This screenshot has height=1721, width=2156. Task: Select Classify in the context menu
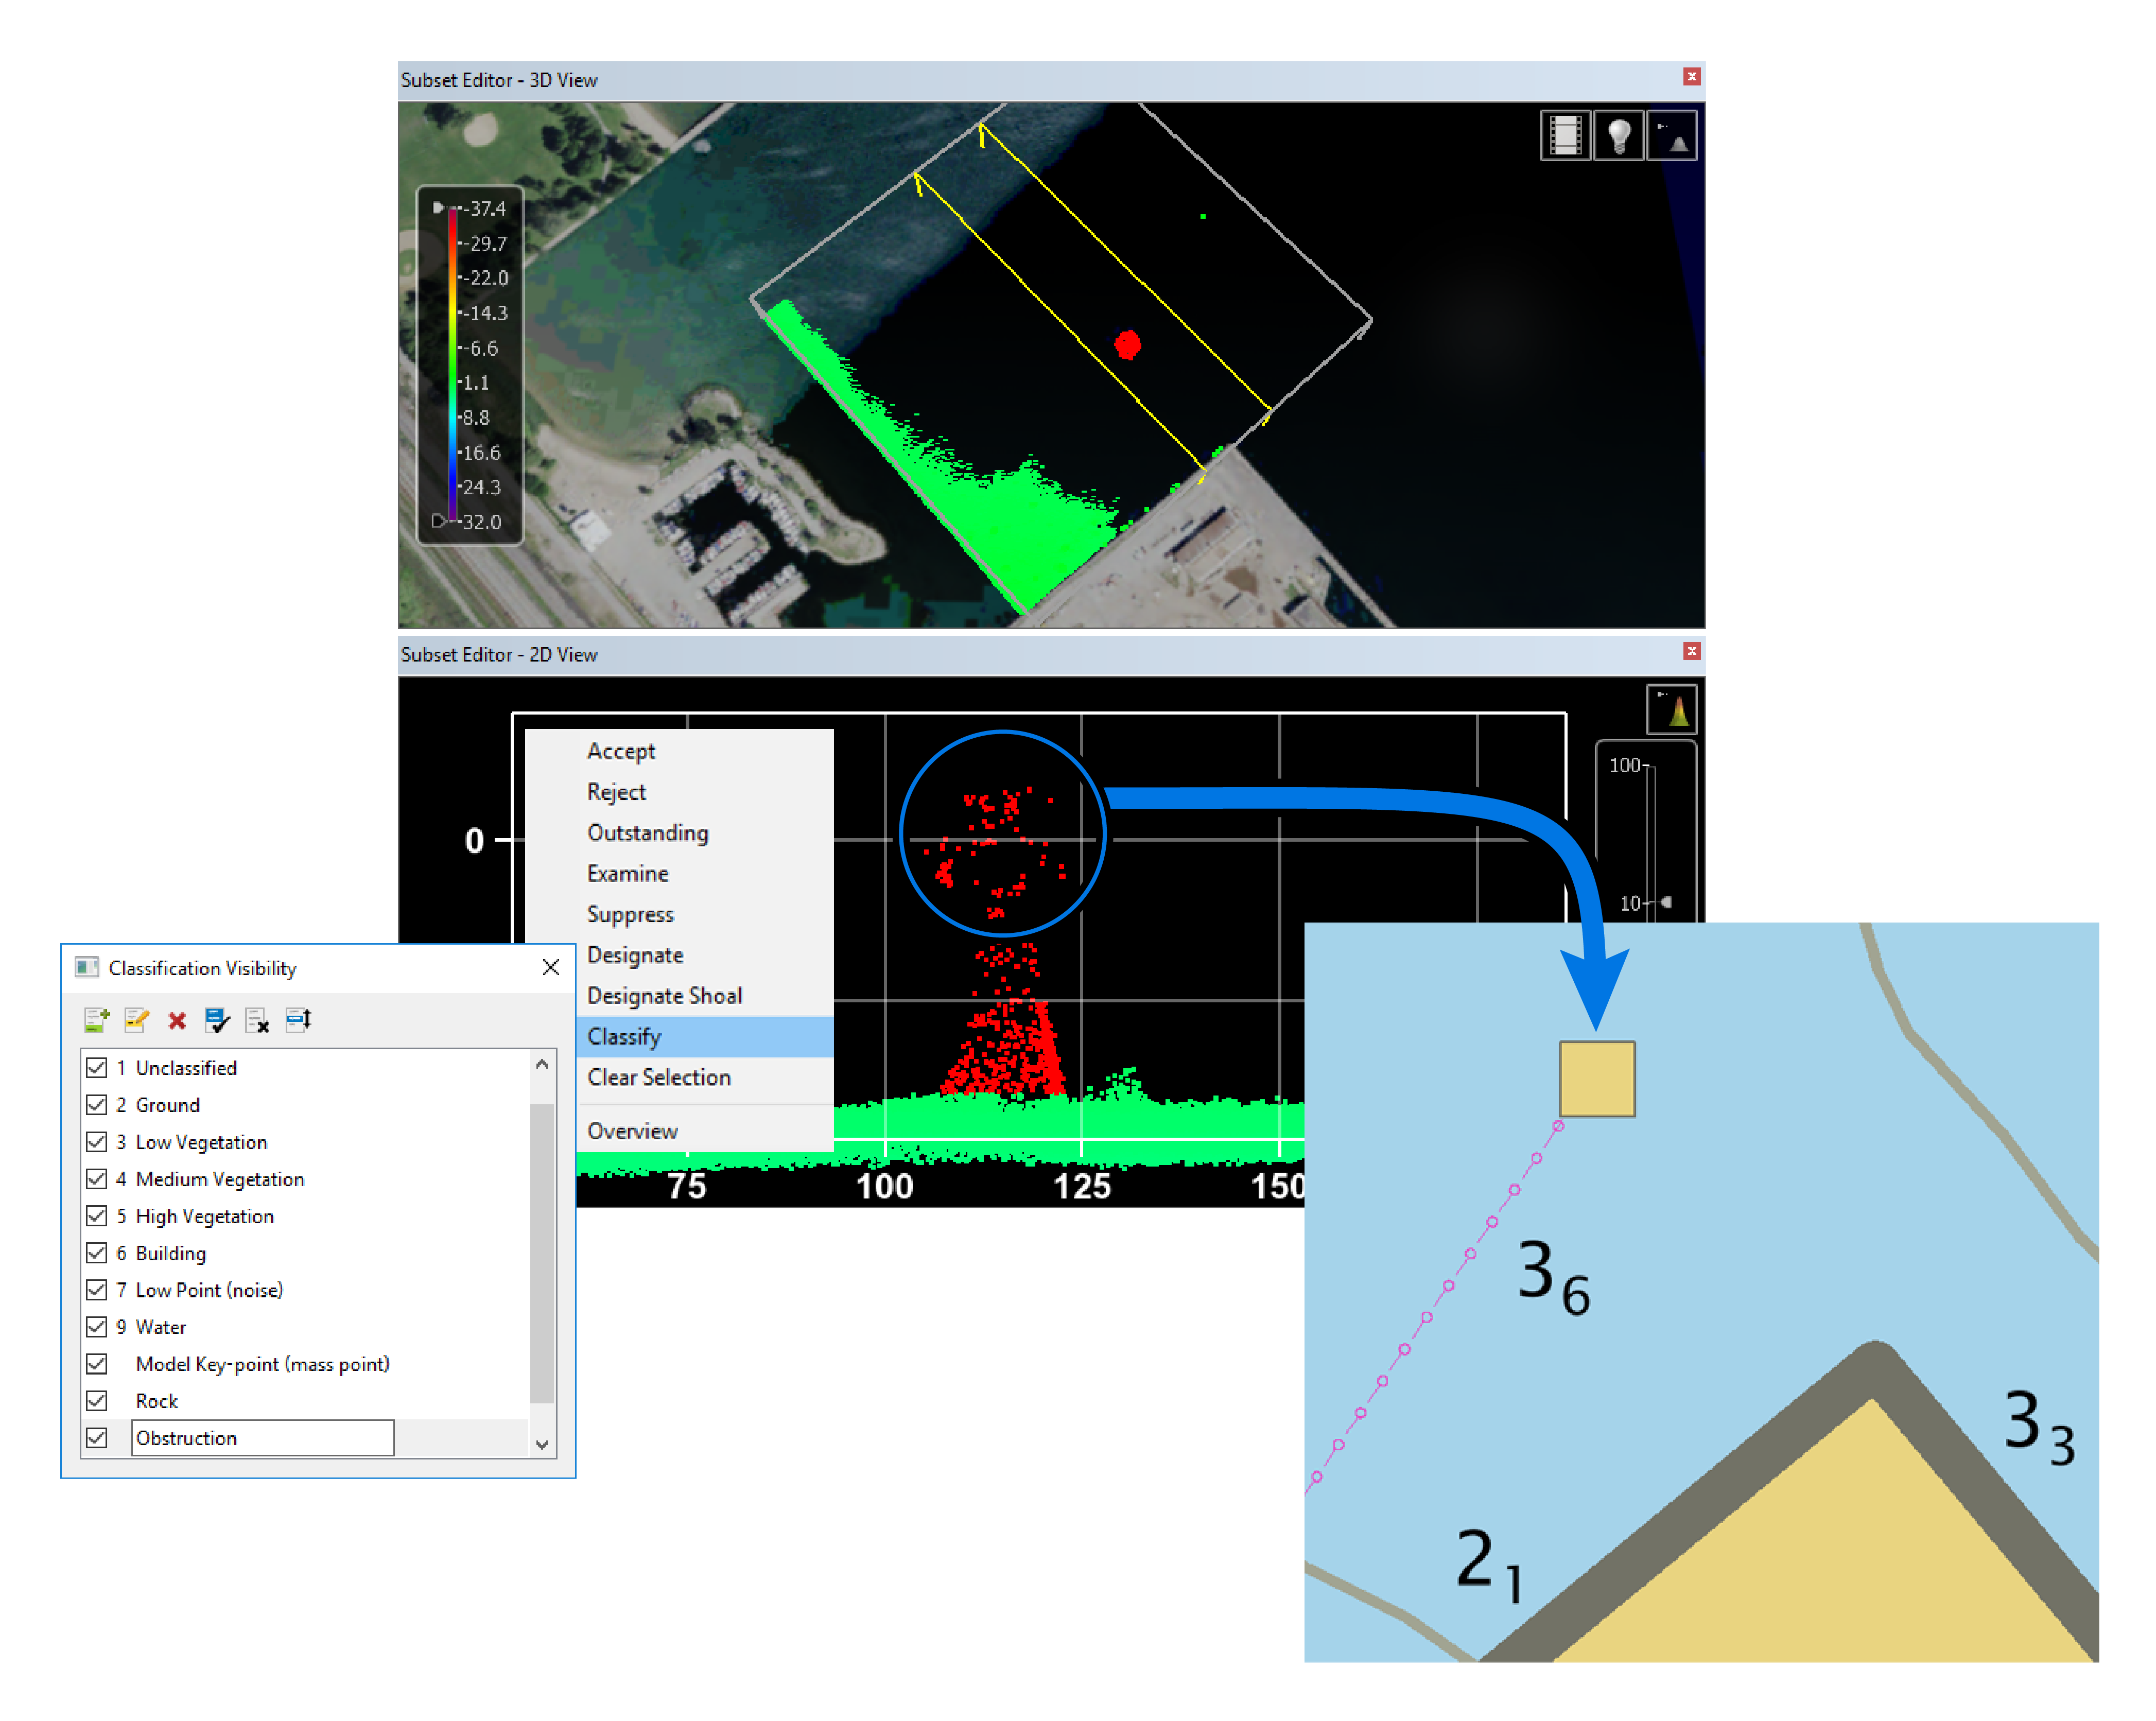624,1037
